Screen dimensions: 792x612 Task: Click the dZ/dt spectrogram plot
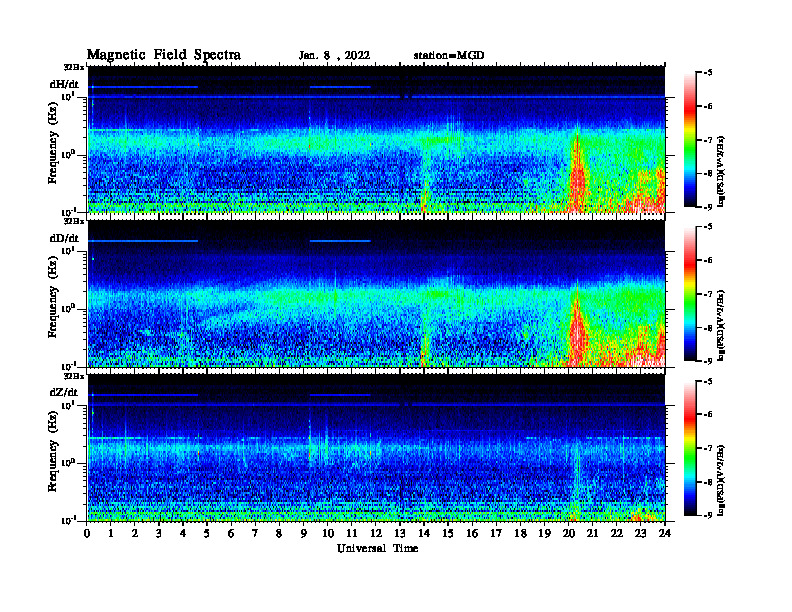click(376, 447)
